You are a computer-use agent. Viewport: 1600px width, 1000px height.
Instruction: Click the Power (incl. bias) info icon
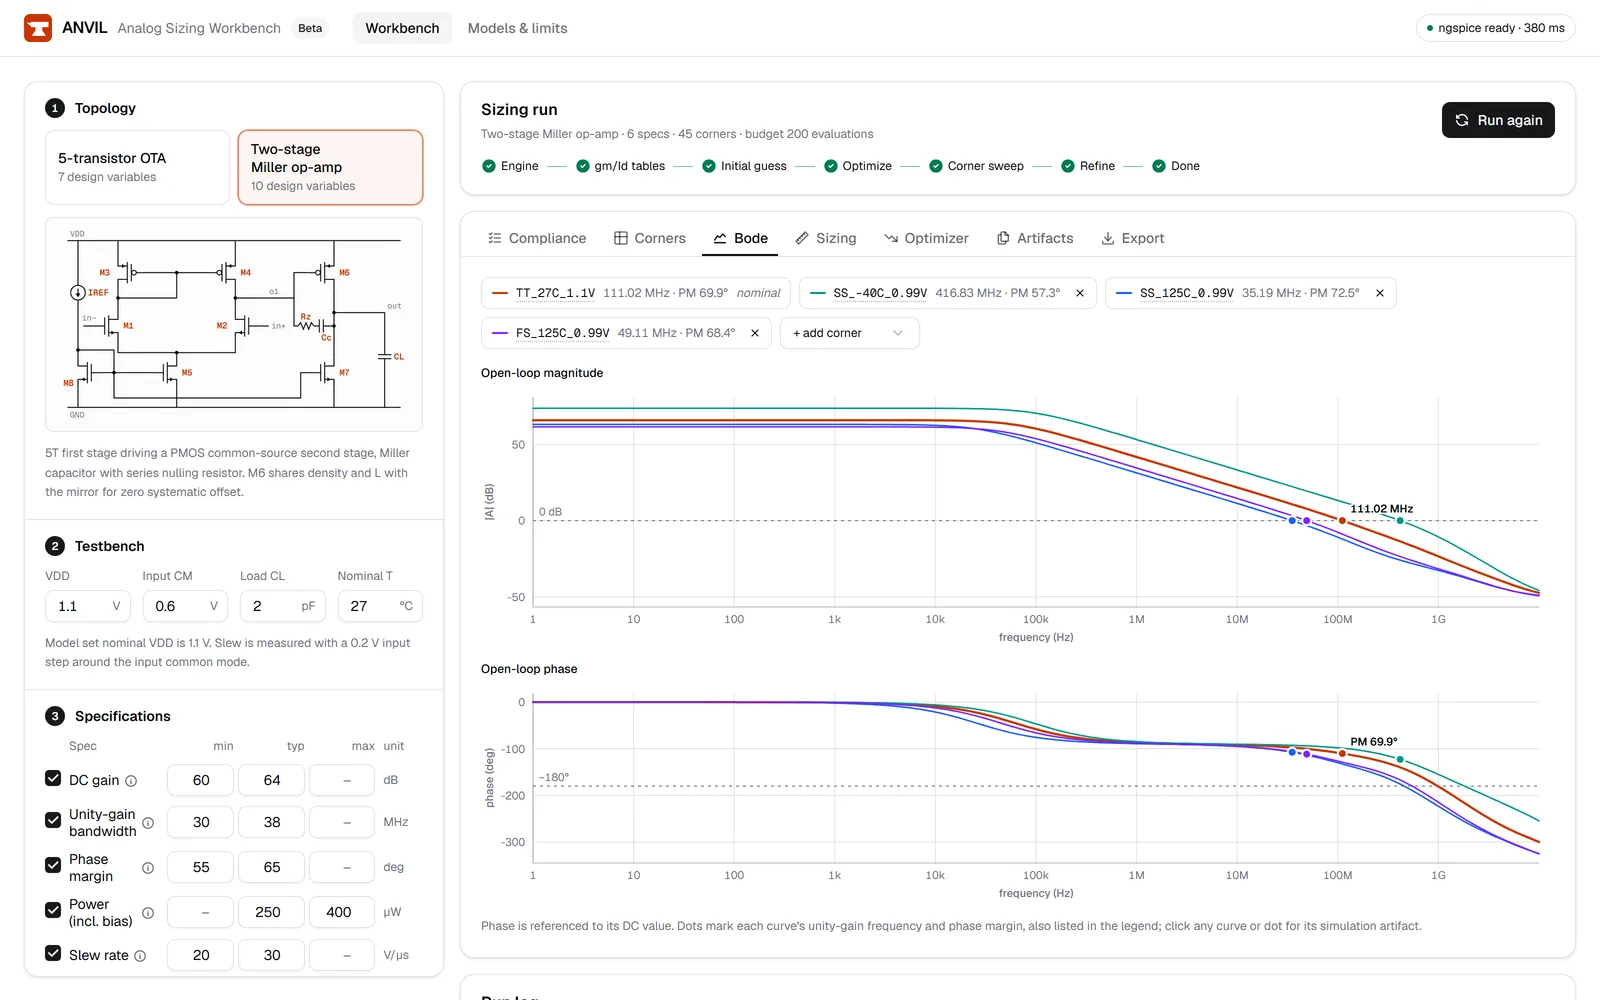148,913
